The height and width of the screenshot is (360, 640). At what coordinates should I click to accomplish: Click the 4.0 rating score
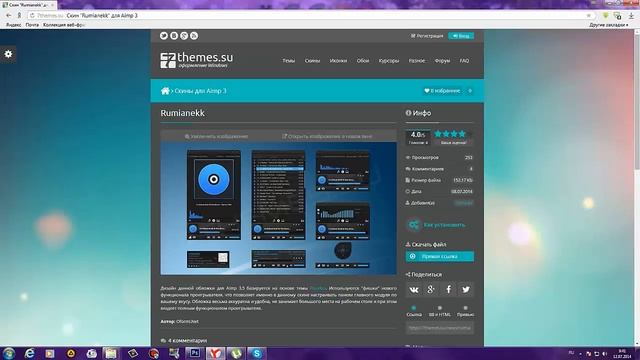click(x=418, y=134)
